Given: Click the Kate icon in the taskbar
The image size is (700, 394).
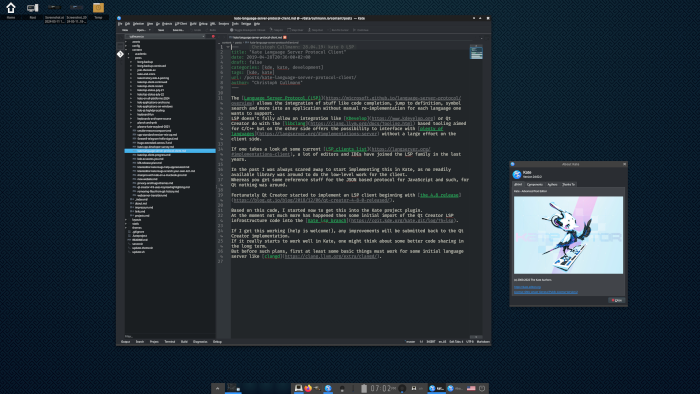Looking at the screenshot, I should 436,388.
